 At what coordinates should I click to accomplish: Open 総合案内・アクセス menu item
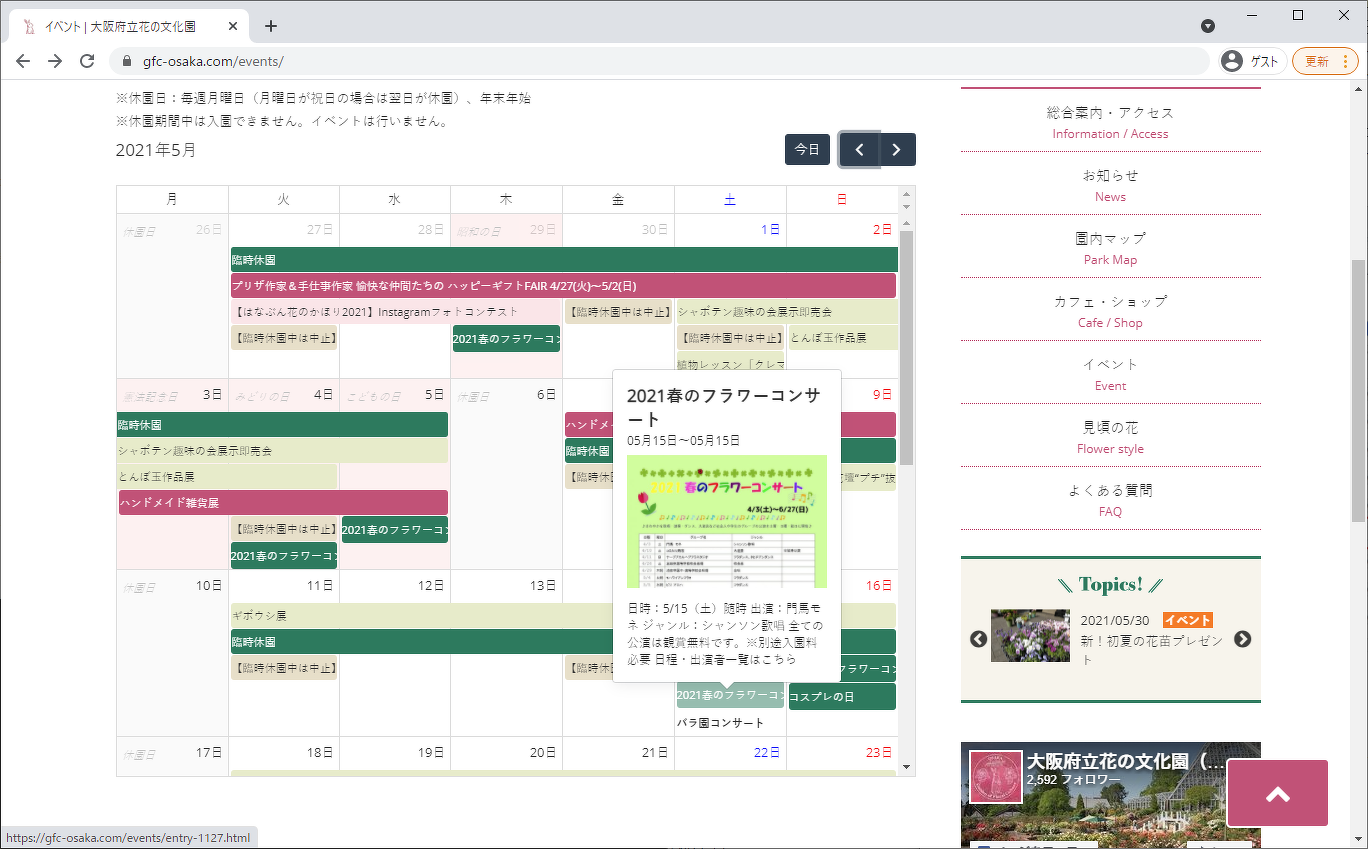coord(1110,122)
